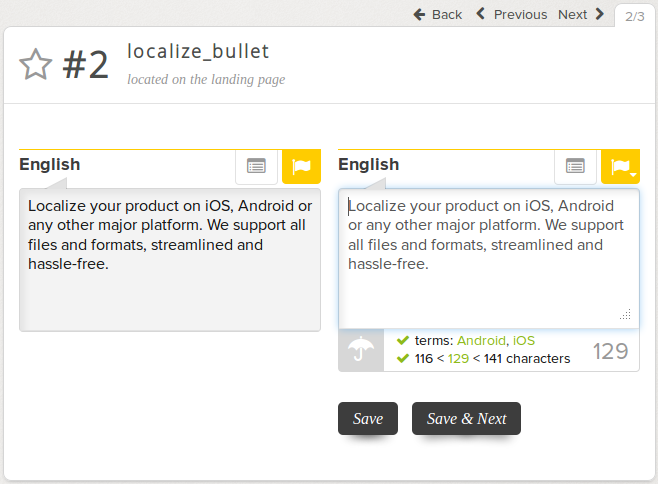
Task: Click the Save & Next button
Action: coord(466,419)
